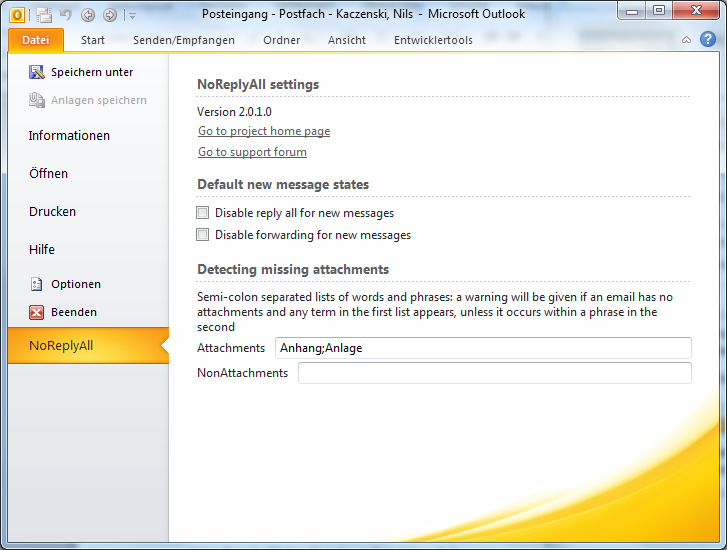Switch to the Ordner tab
This screenshot has width=727, height=550.
281,40
